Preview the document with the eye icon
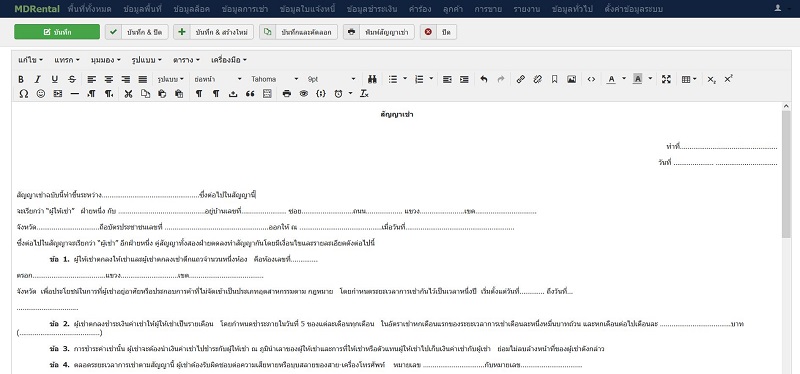Viewport: 800px width, 374px height. coord(304,94)
